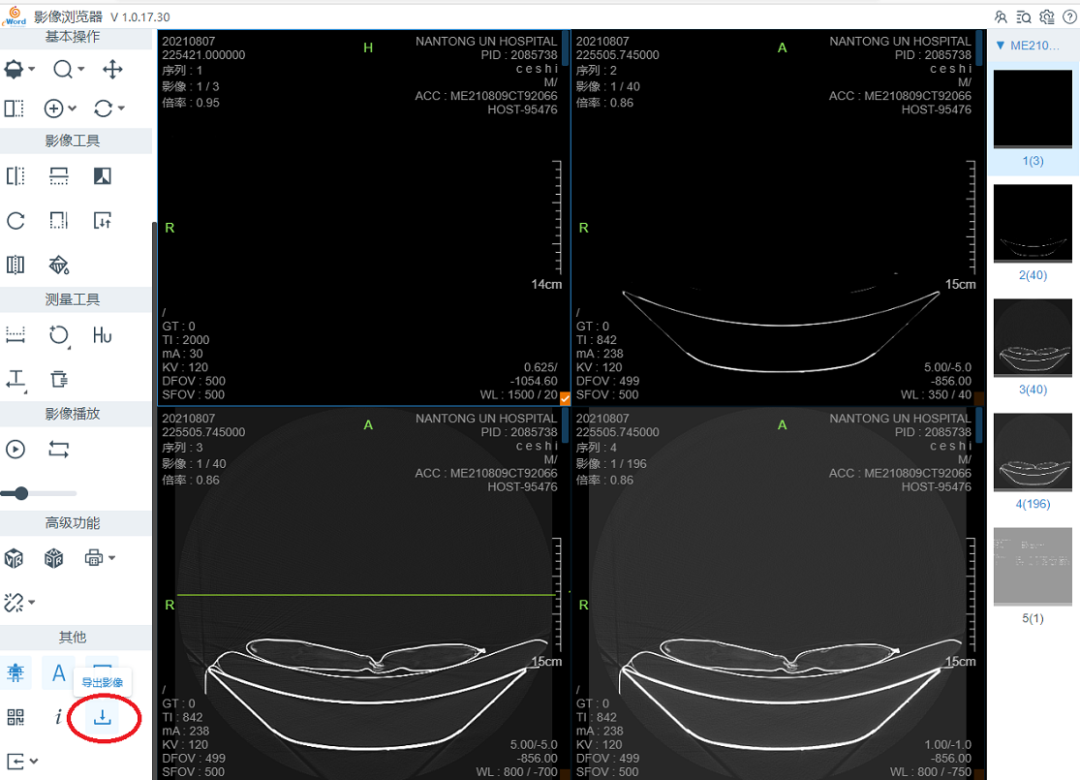1080x780 pixels.
Task: Click the export image download icon
Action: 103,717
